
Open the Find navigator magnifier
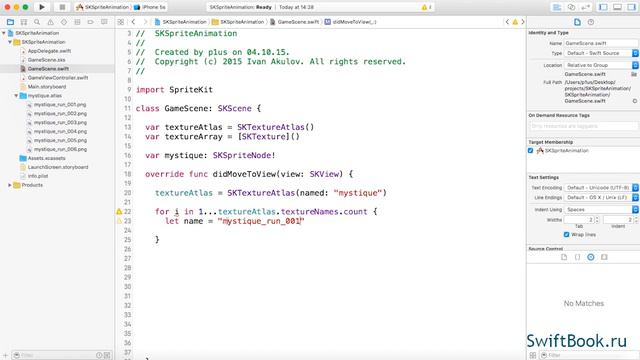pos(37,22)
